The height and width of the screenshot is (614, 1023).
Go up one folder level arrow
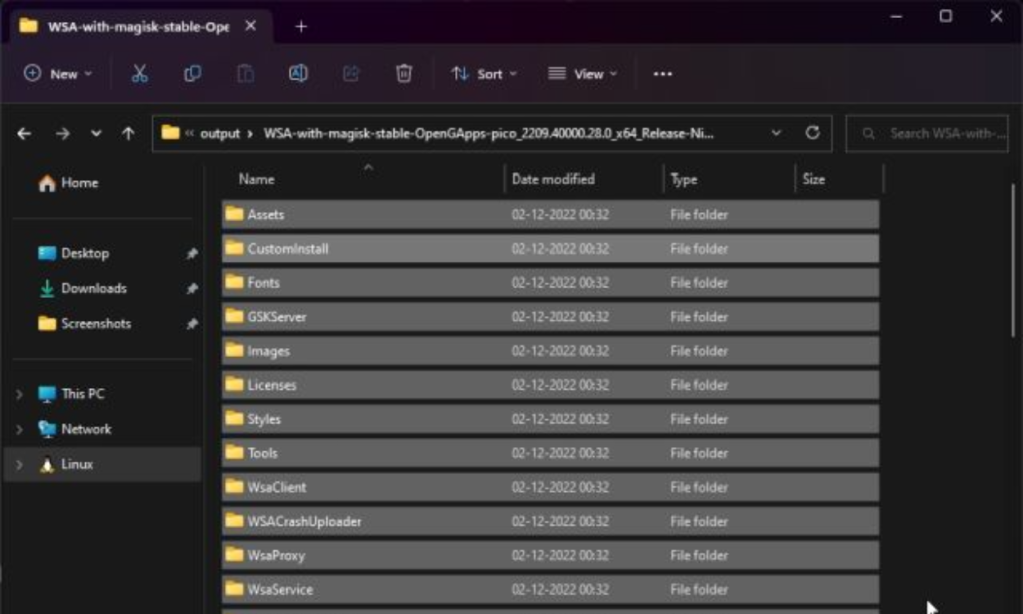[128, 134]
